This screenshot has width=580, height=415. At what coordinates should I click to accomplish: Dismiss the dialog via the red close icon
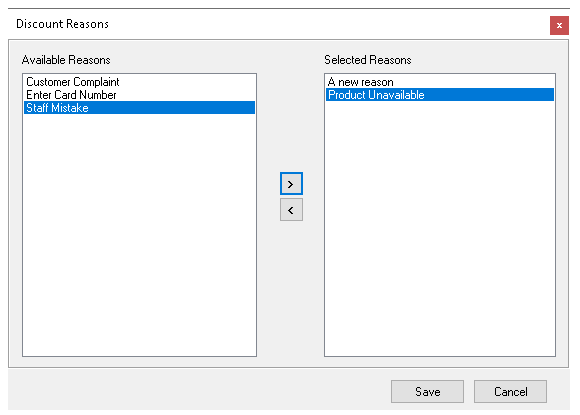click(x=559, y=25)
